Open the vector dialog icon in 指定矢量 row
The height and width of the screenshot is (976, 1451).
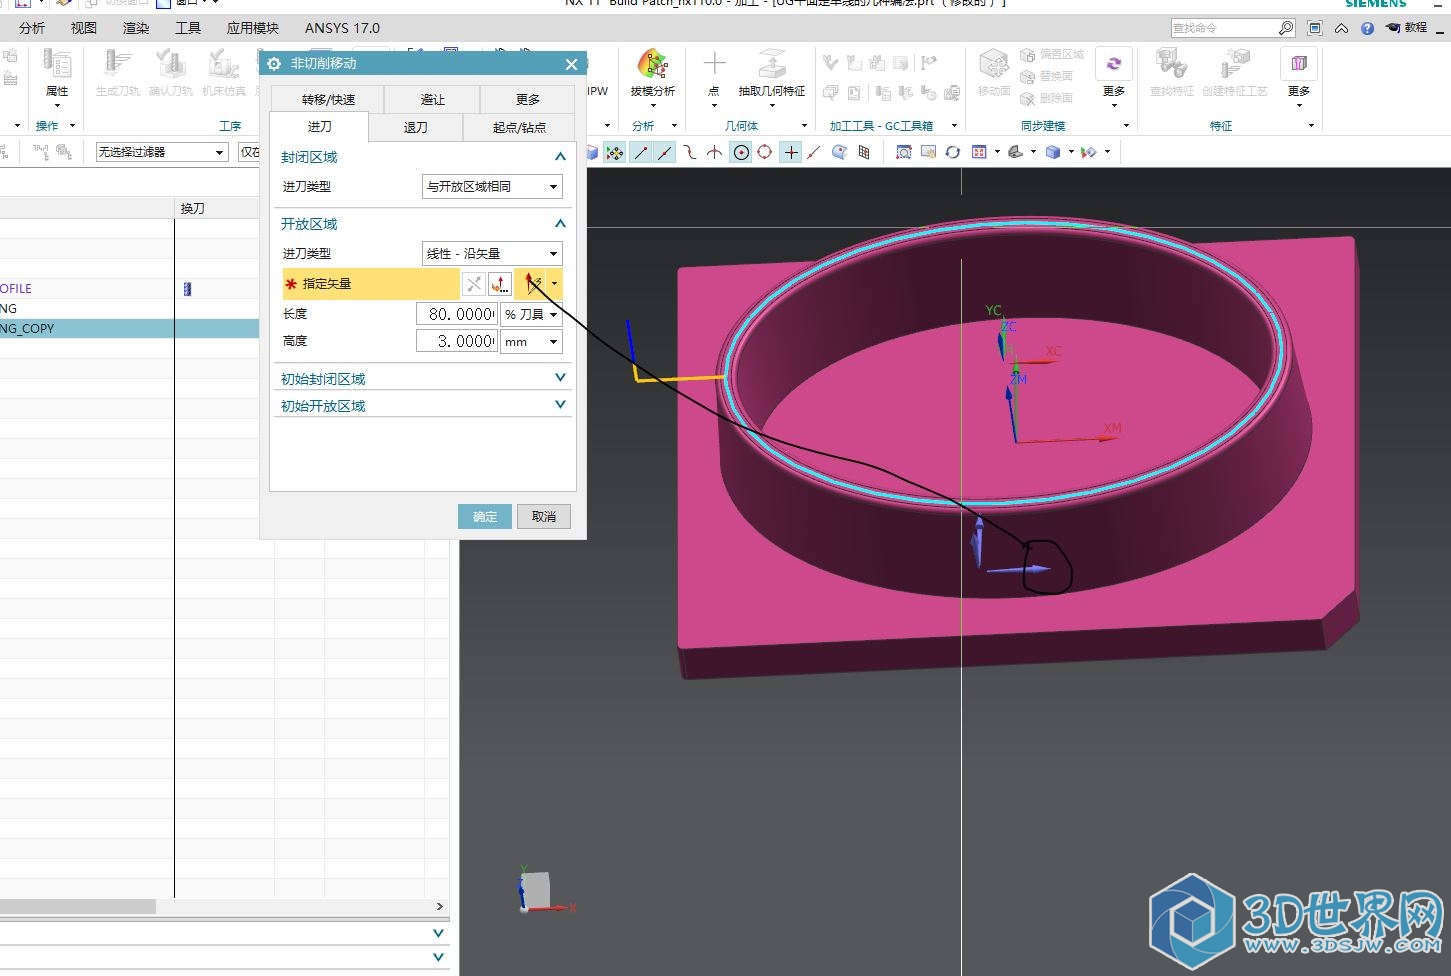tap(500, 284)
